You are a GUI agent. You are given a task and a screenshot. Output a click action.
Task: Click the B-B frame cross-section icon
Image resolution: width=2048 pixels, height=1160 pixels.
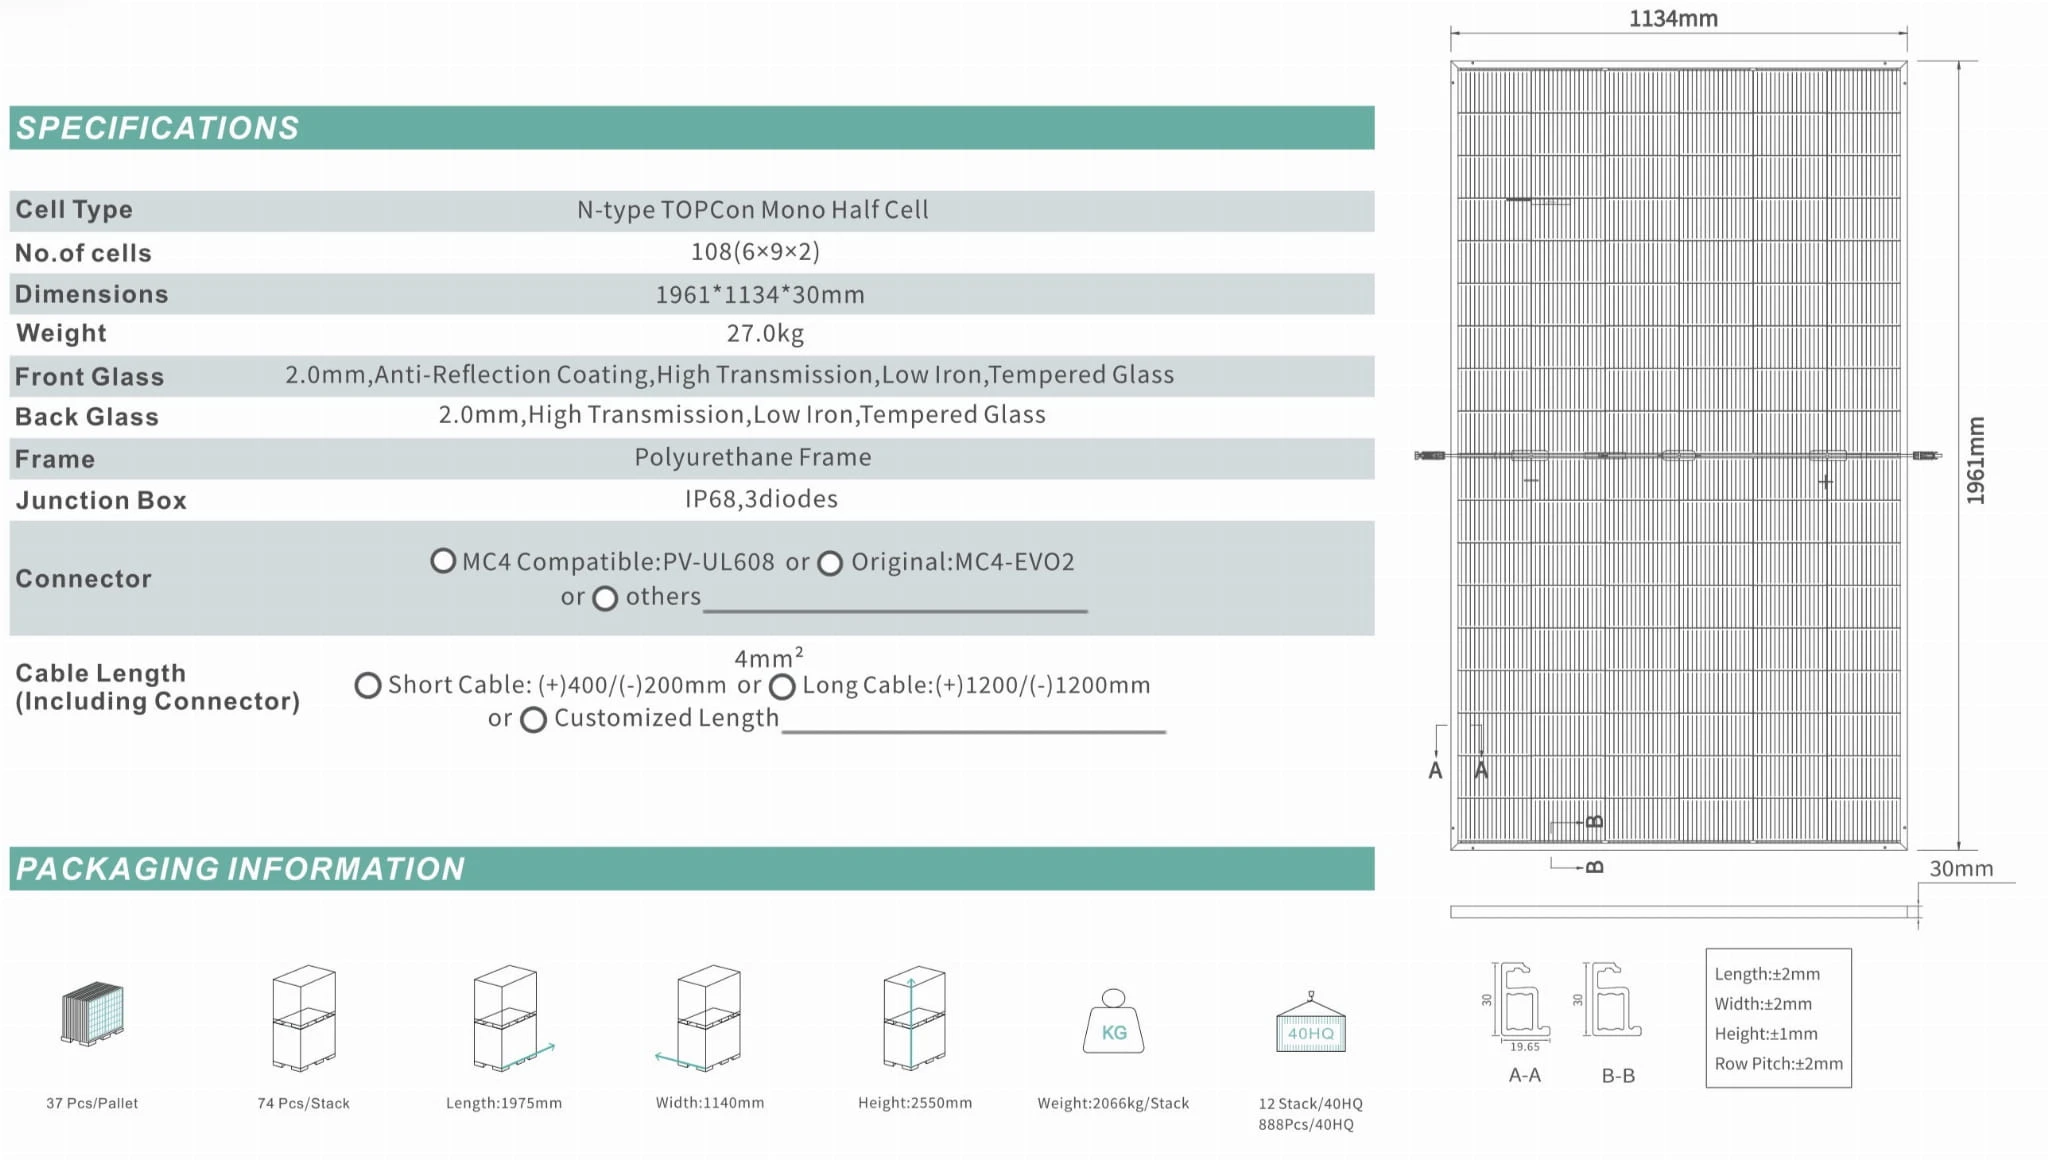tap(1615, 1000)
